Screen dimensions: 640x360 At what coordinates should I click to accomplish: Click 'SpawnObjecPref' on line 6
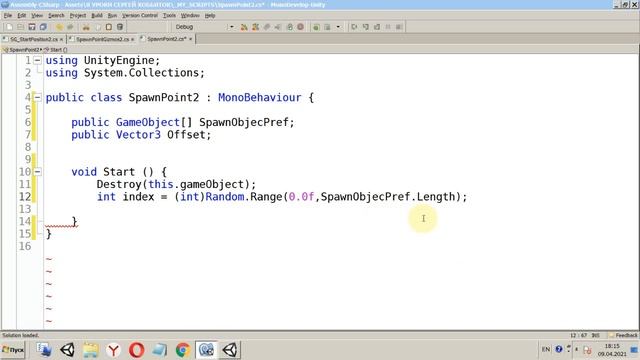(244, 122)
